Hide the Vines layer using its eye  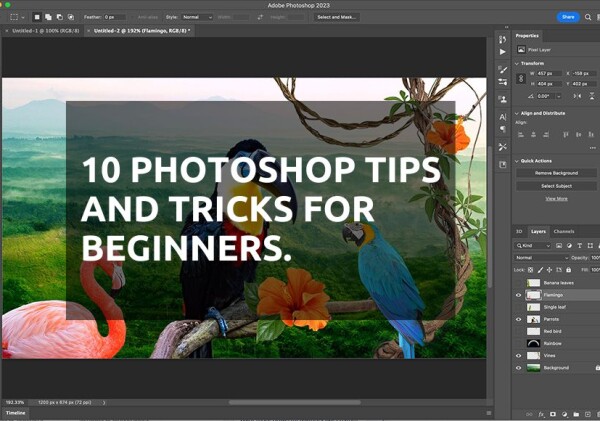point(518,356)
